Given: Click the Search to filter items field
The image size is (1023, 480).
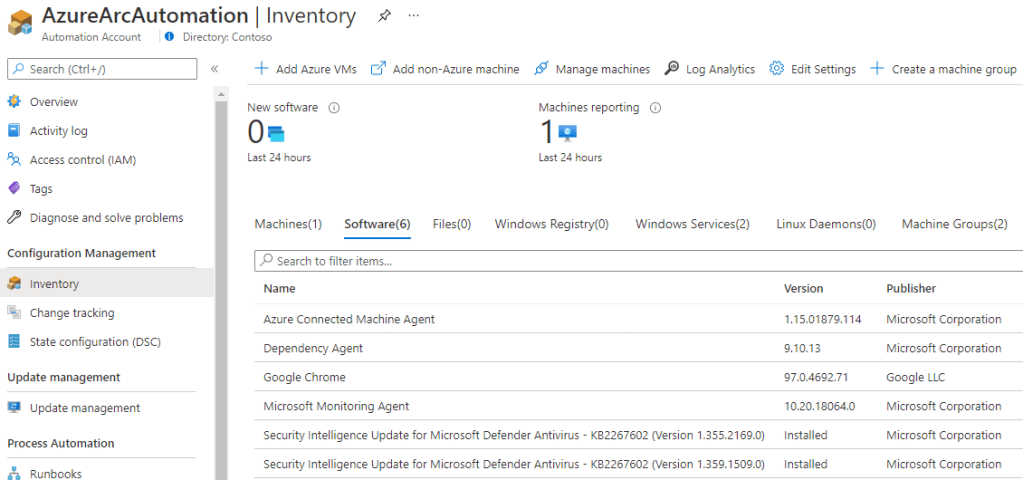Looking at the screenshot, I should (640, 261).
